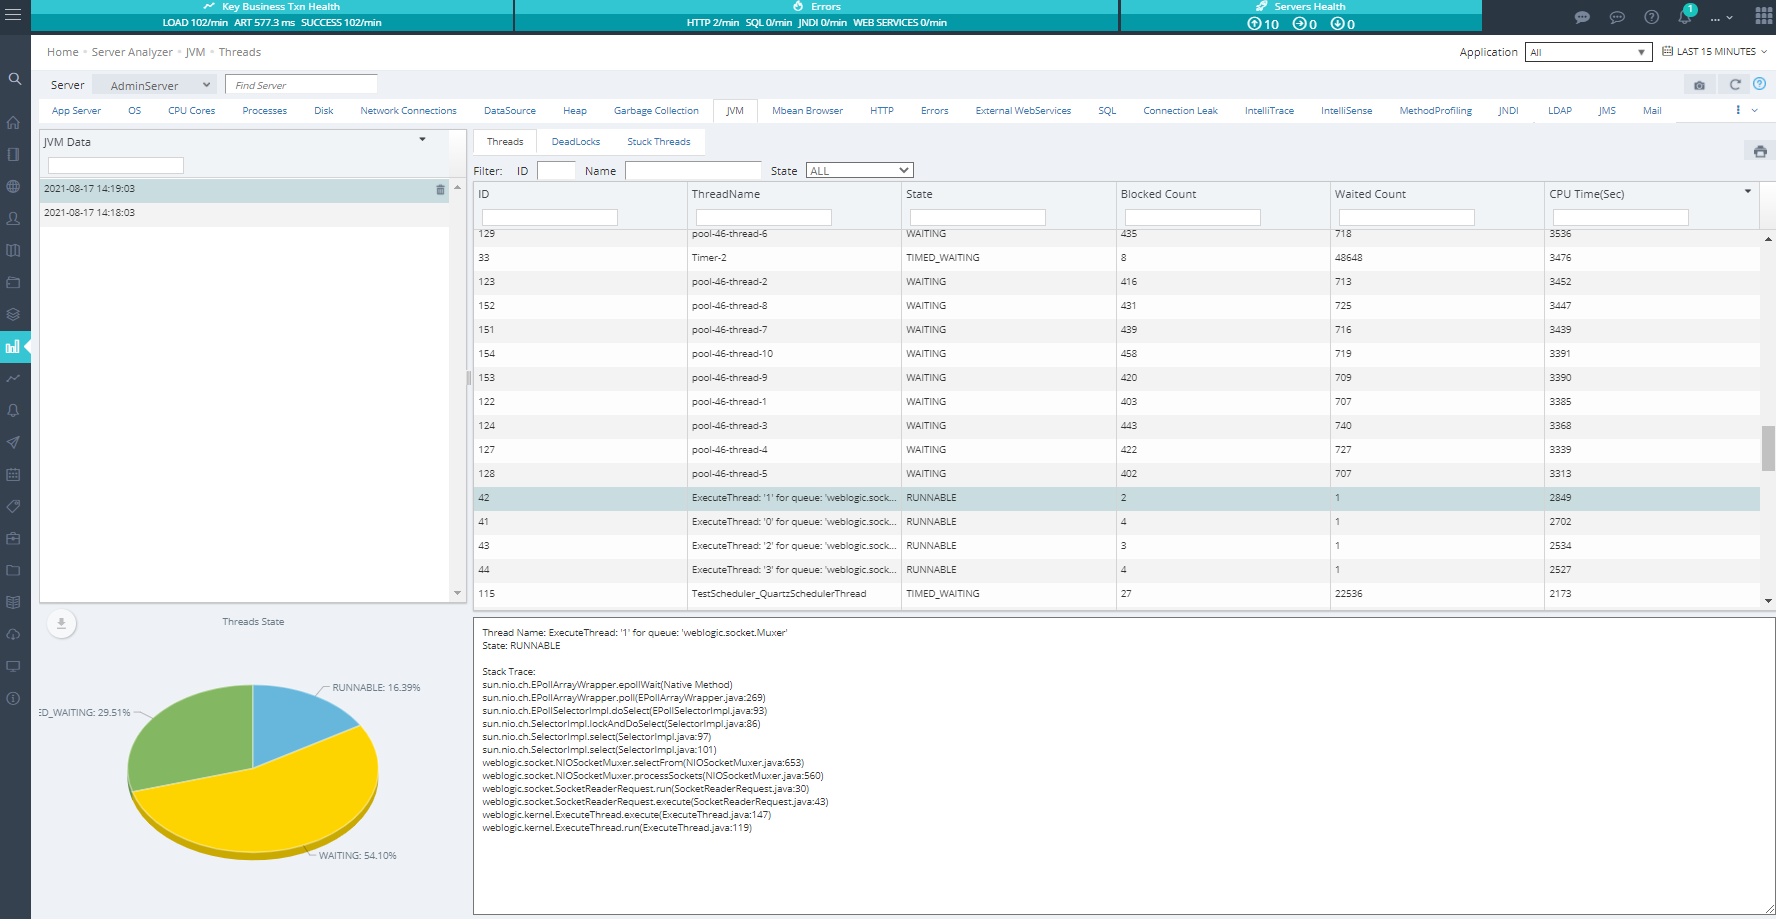The height and width of the screenshot is (919, 1776).
Task: Open the Servers Health panel
Action: click(x=1301, y=15)
